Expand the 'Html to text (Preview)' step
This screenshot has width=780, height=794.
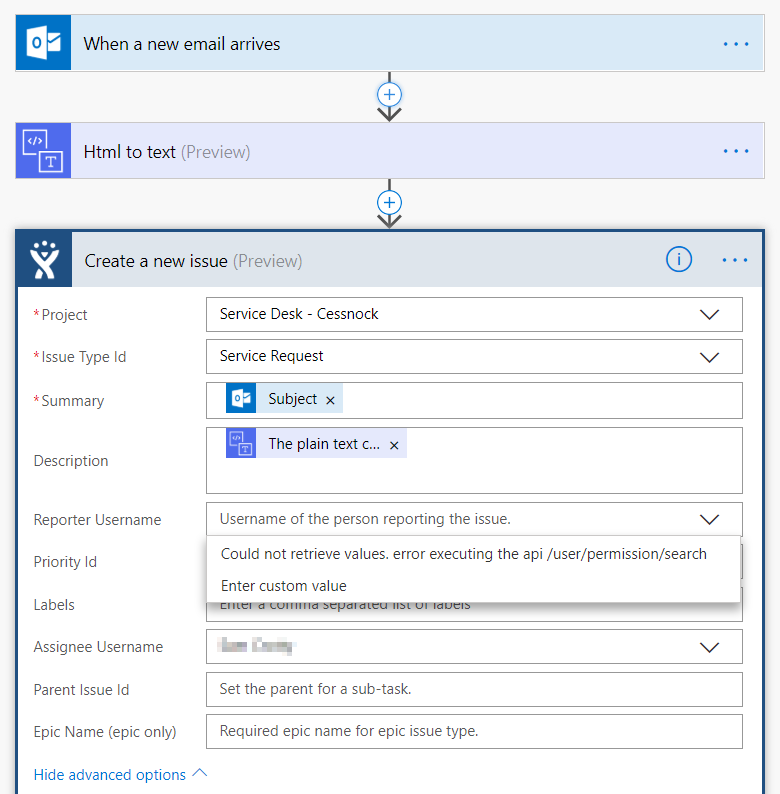pos(389,150)
